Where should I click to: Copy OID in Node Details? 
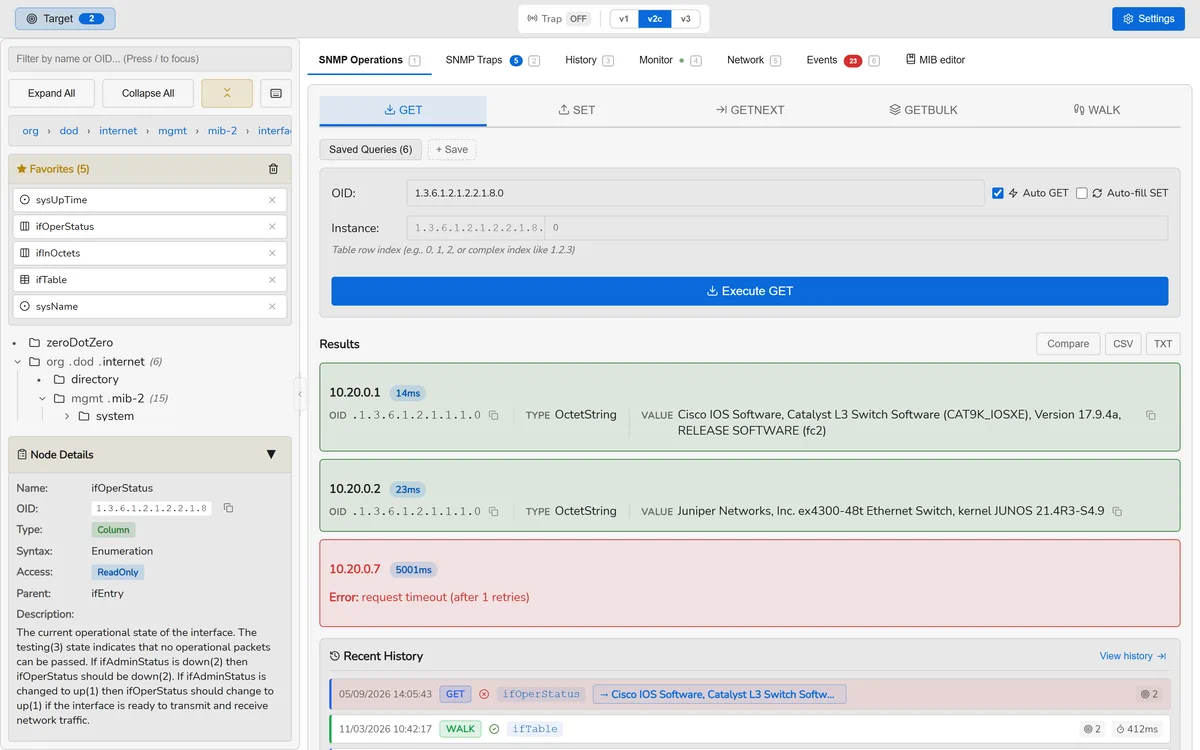(x=228, y=508)
